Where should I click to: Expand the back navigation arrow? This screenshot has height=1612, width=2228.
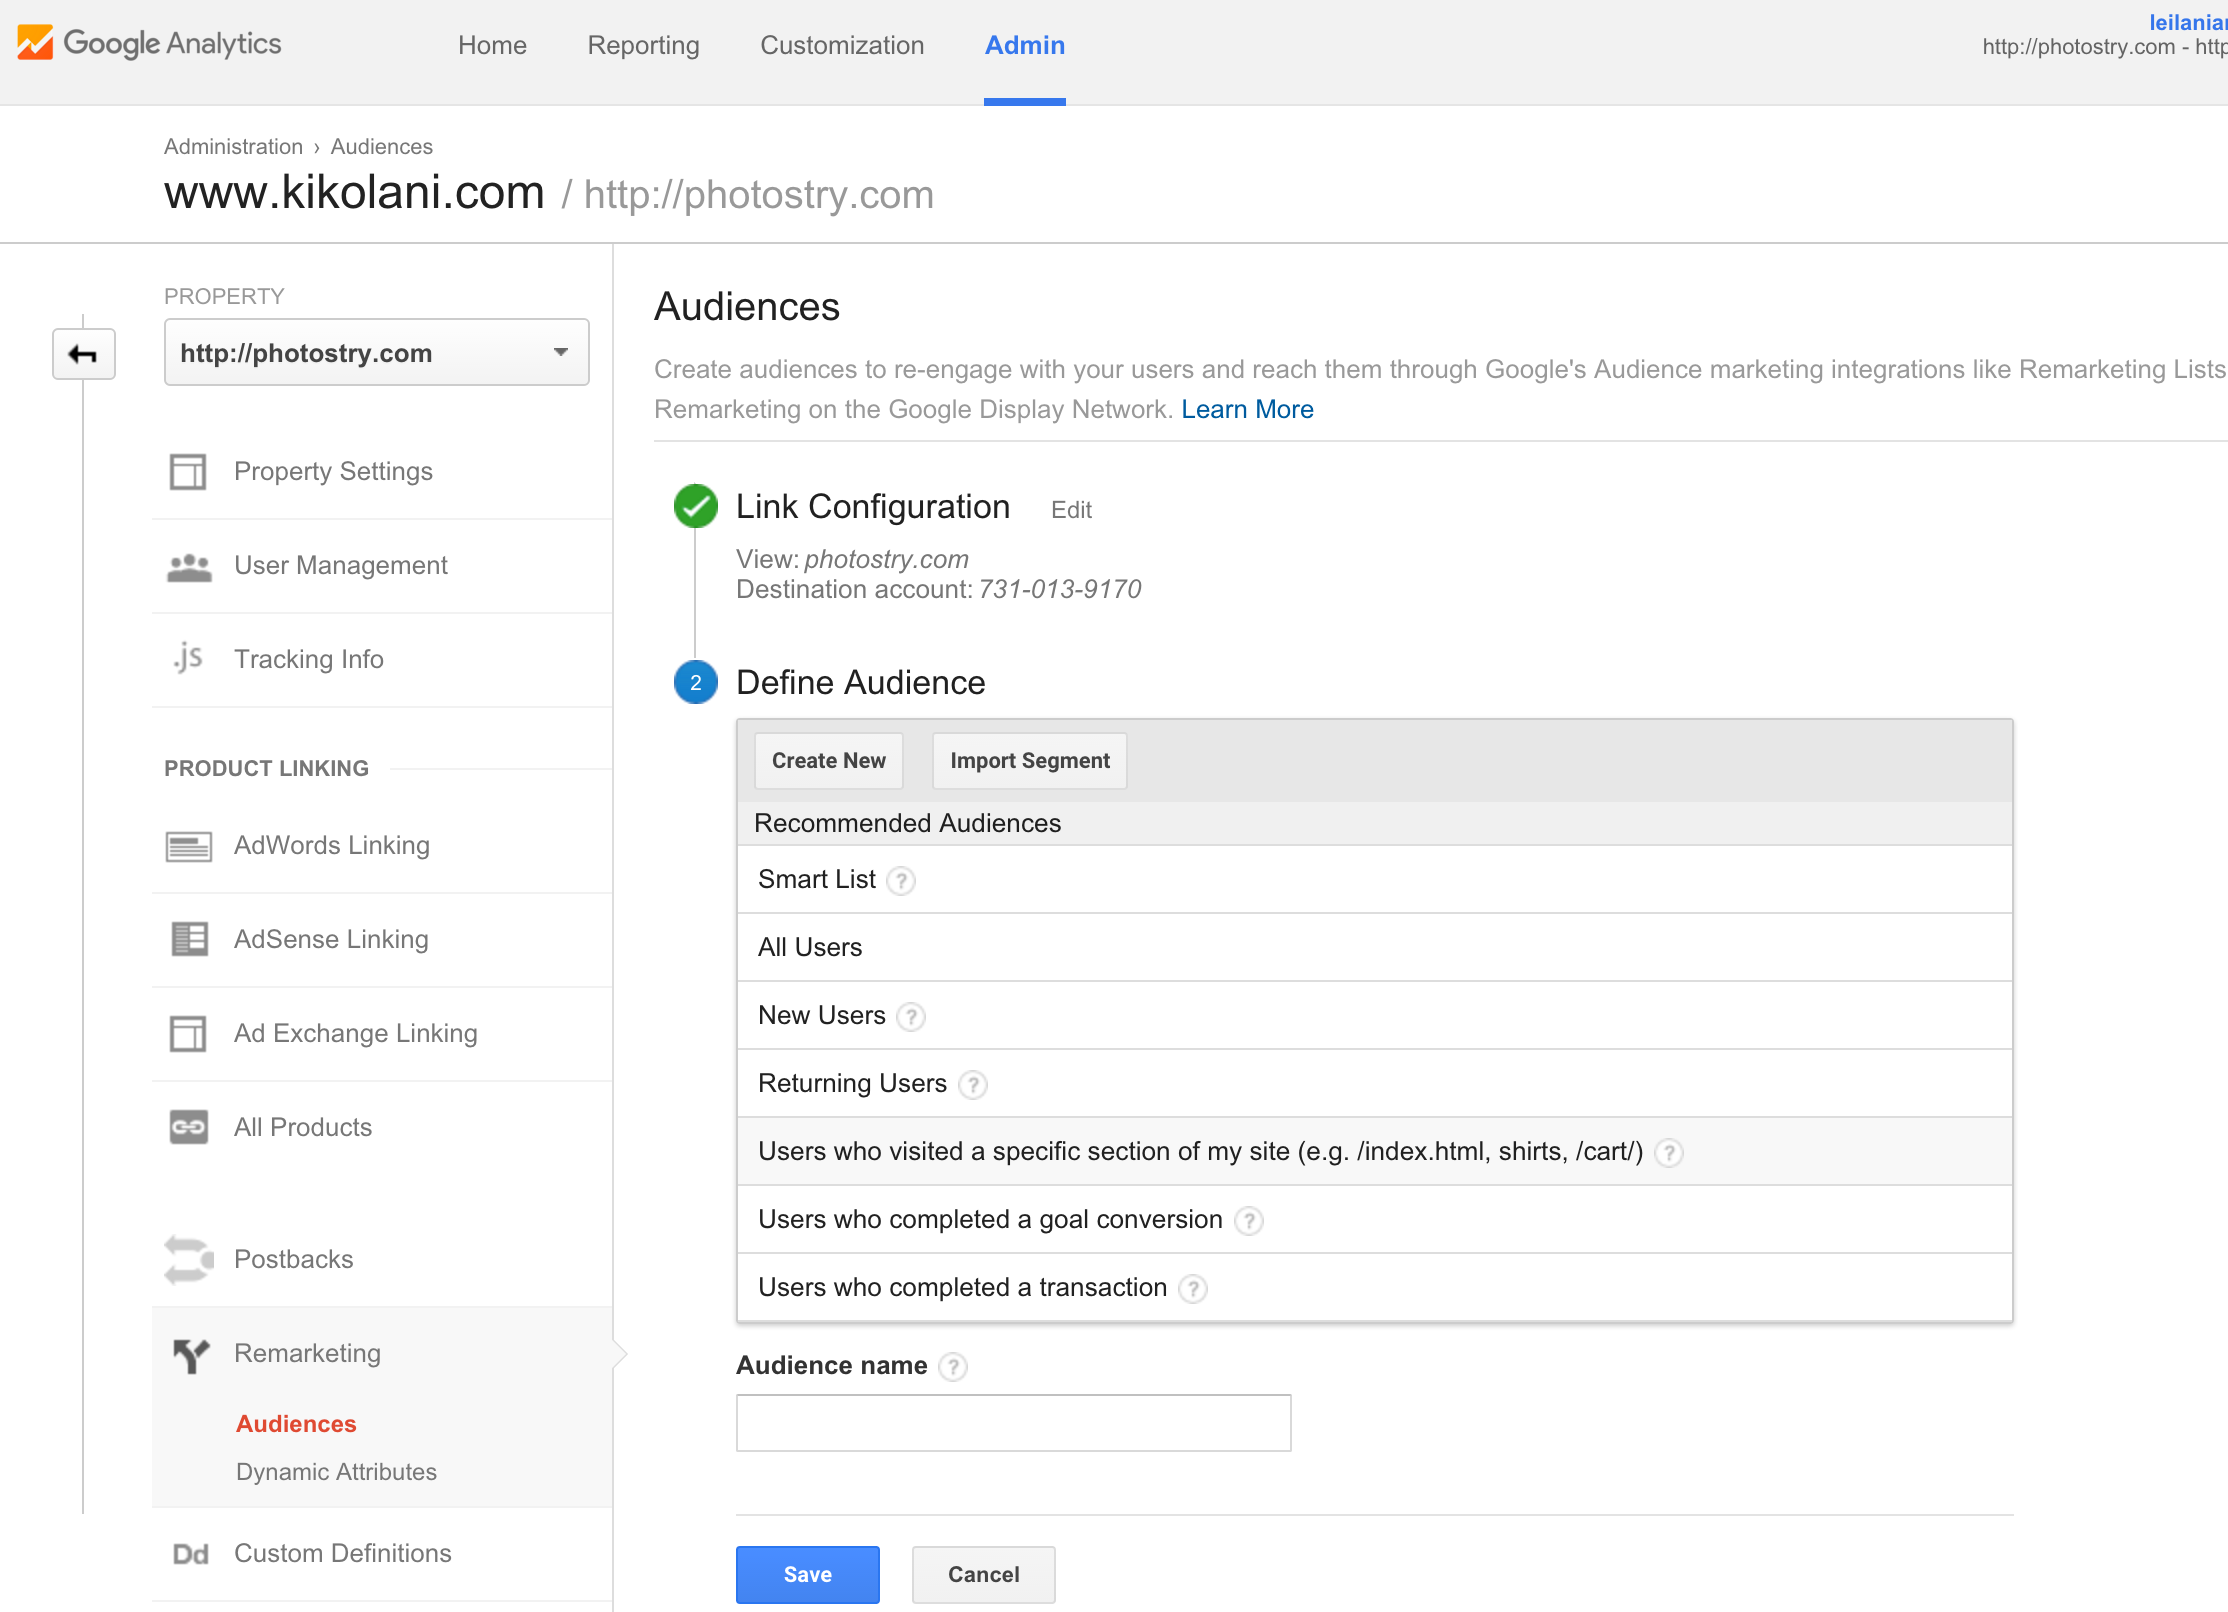point(83,356)
